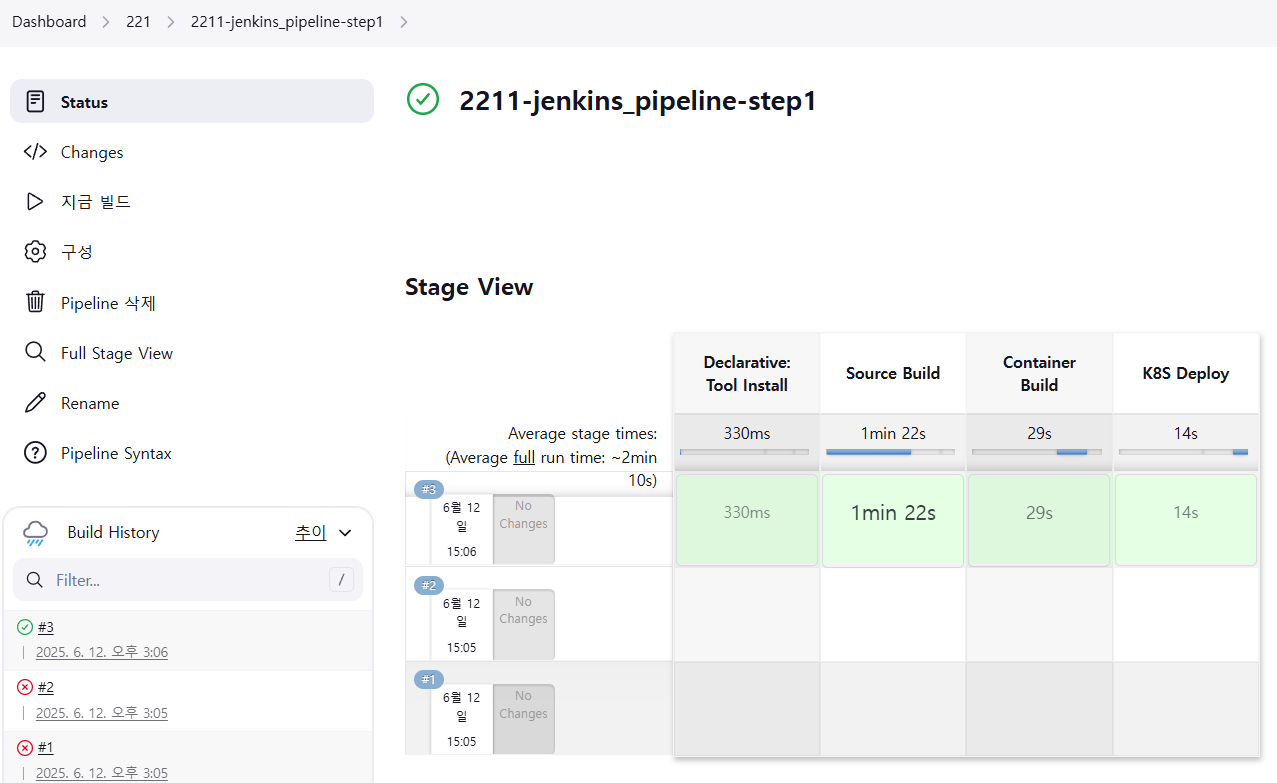
Task: Click the green success icon for build #3
Action: 25,627
